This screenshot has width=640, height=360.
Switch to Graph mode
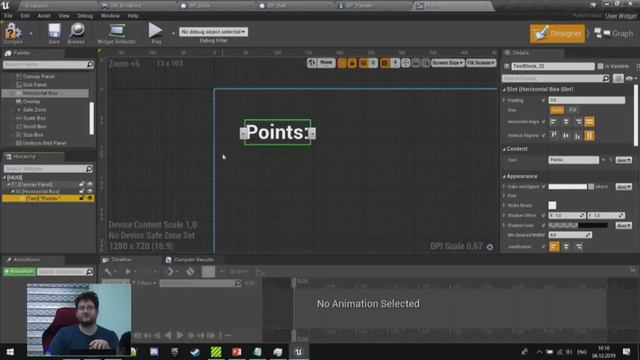(x=613, y=33)
